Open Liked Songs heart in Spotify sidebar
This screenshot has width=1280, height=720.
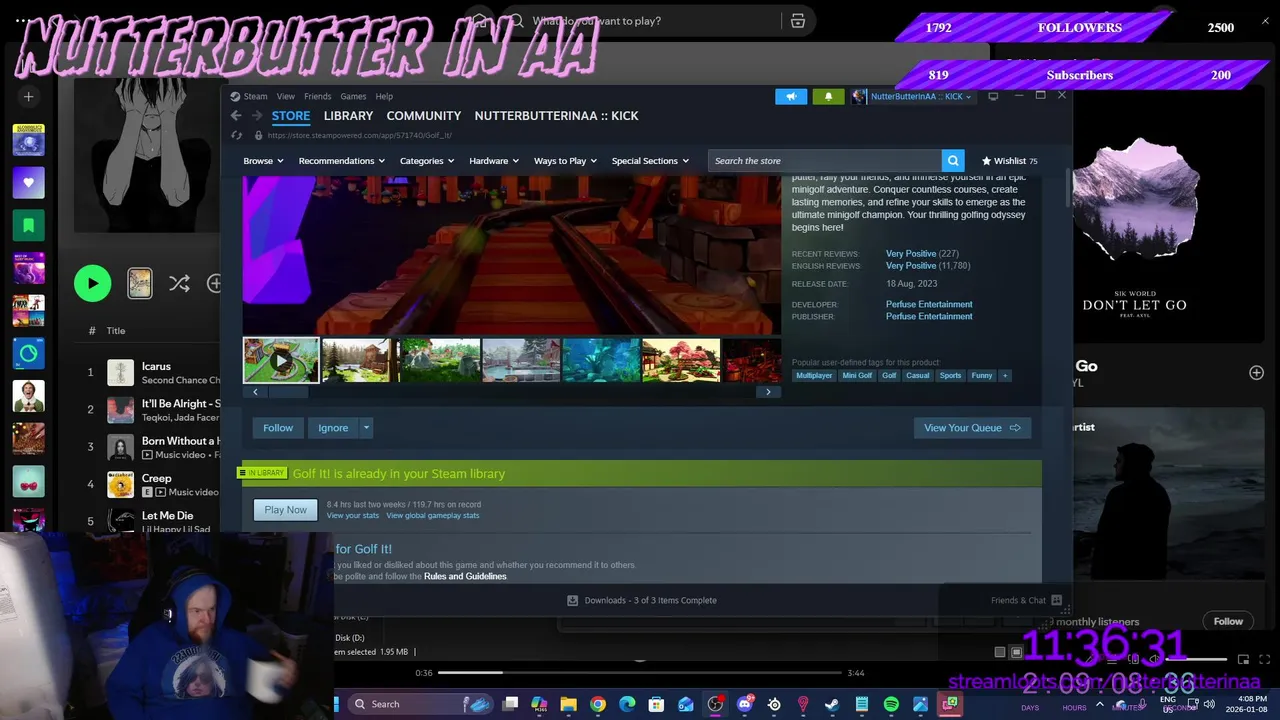pyautogui.click(x=28, y=183)
